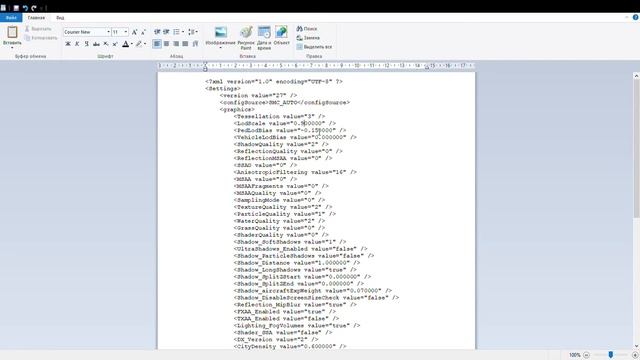Screen dimensions: 640x360
Task: Apply text highlight color
Action: 139,44
